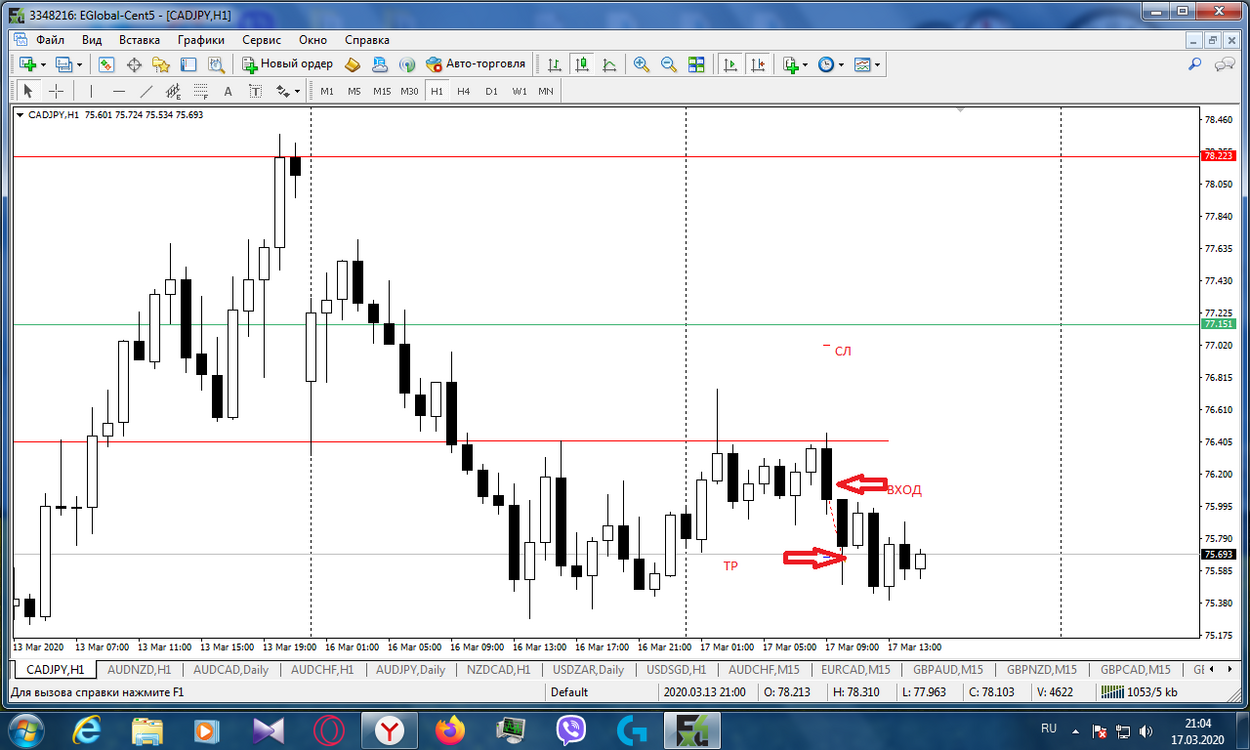The image size is (1250, 750).
Task: Select the equidistant channel tool
Action: click(173, 91)
